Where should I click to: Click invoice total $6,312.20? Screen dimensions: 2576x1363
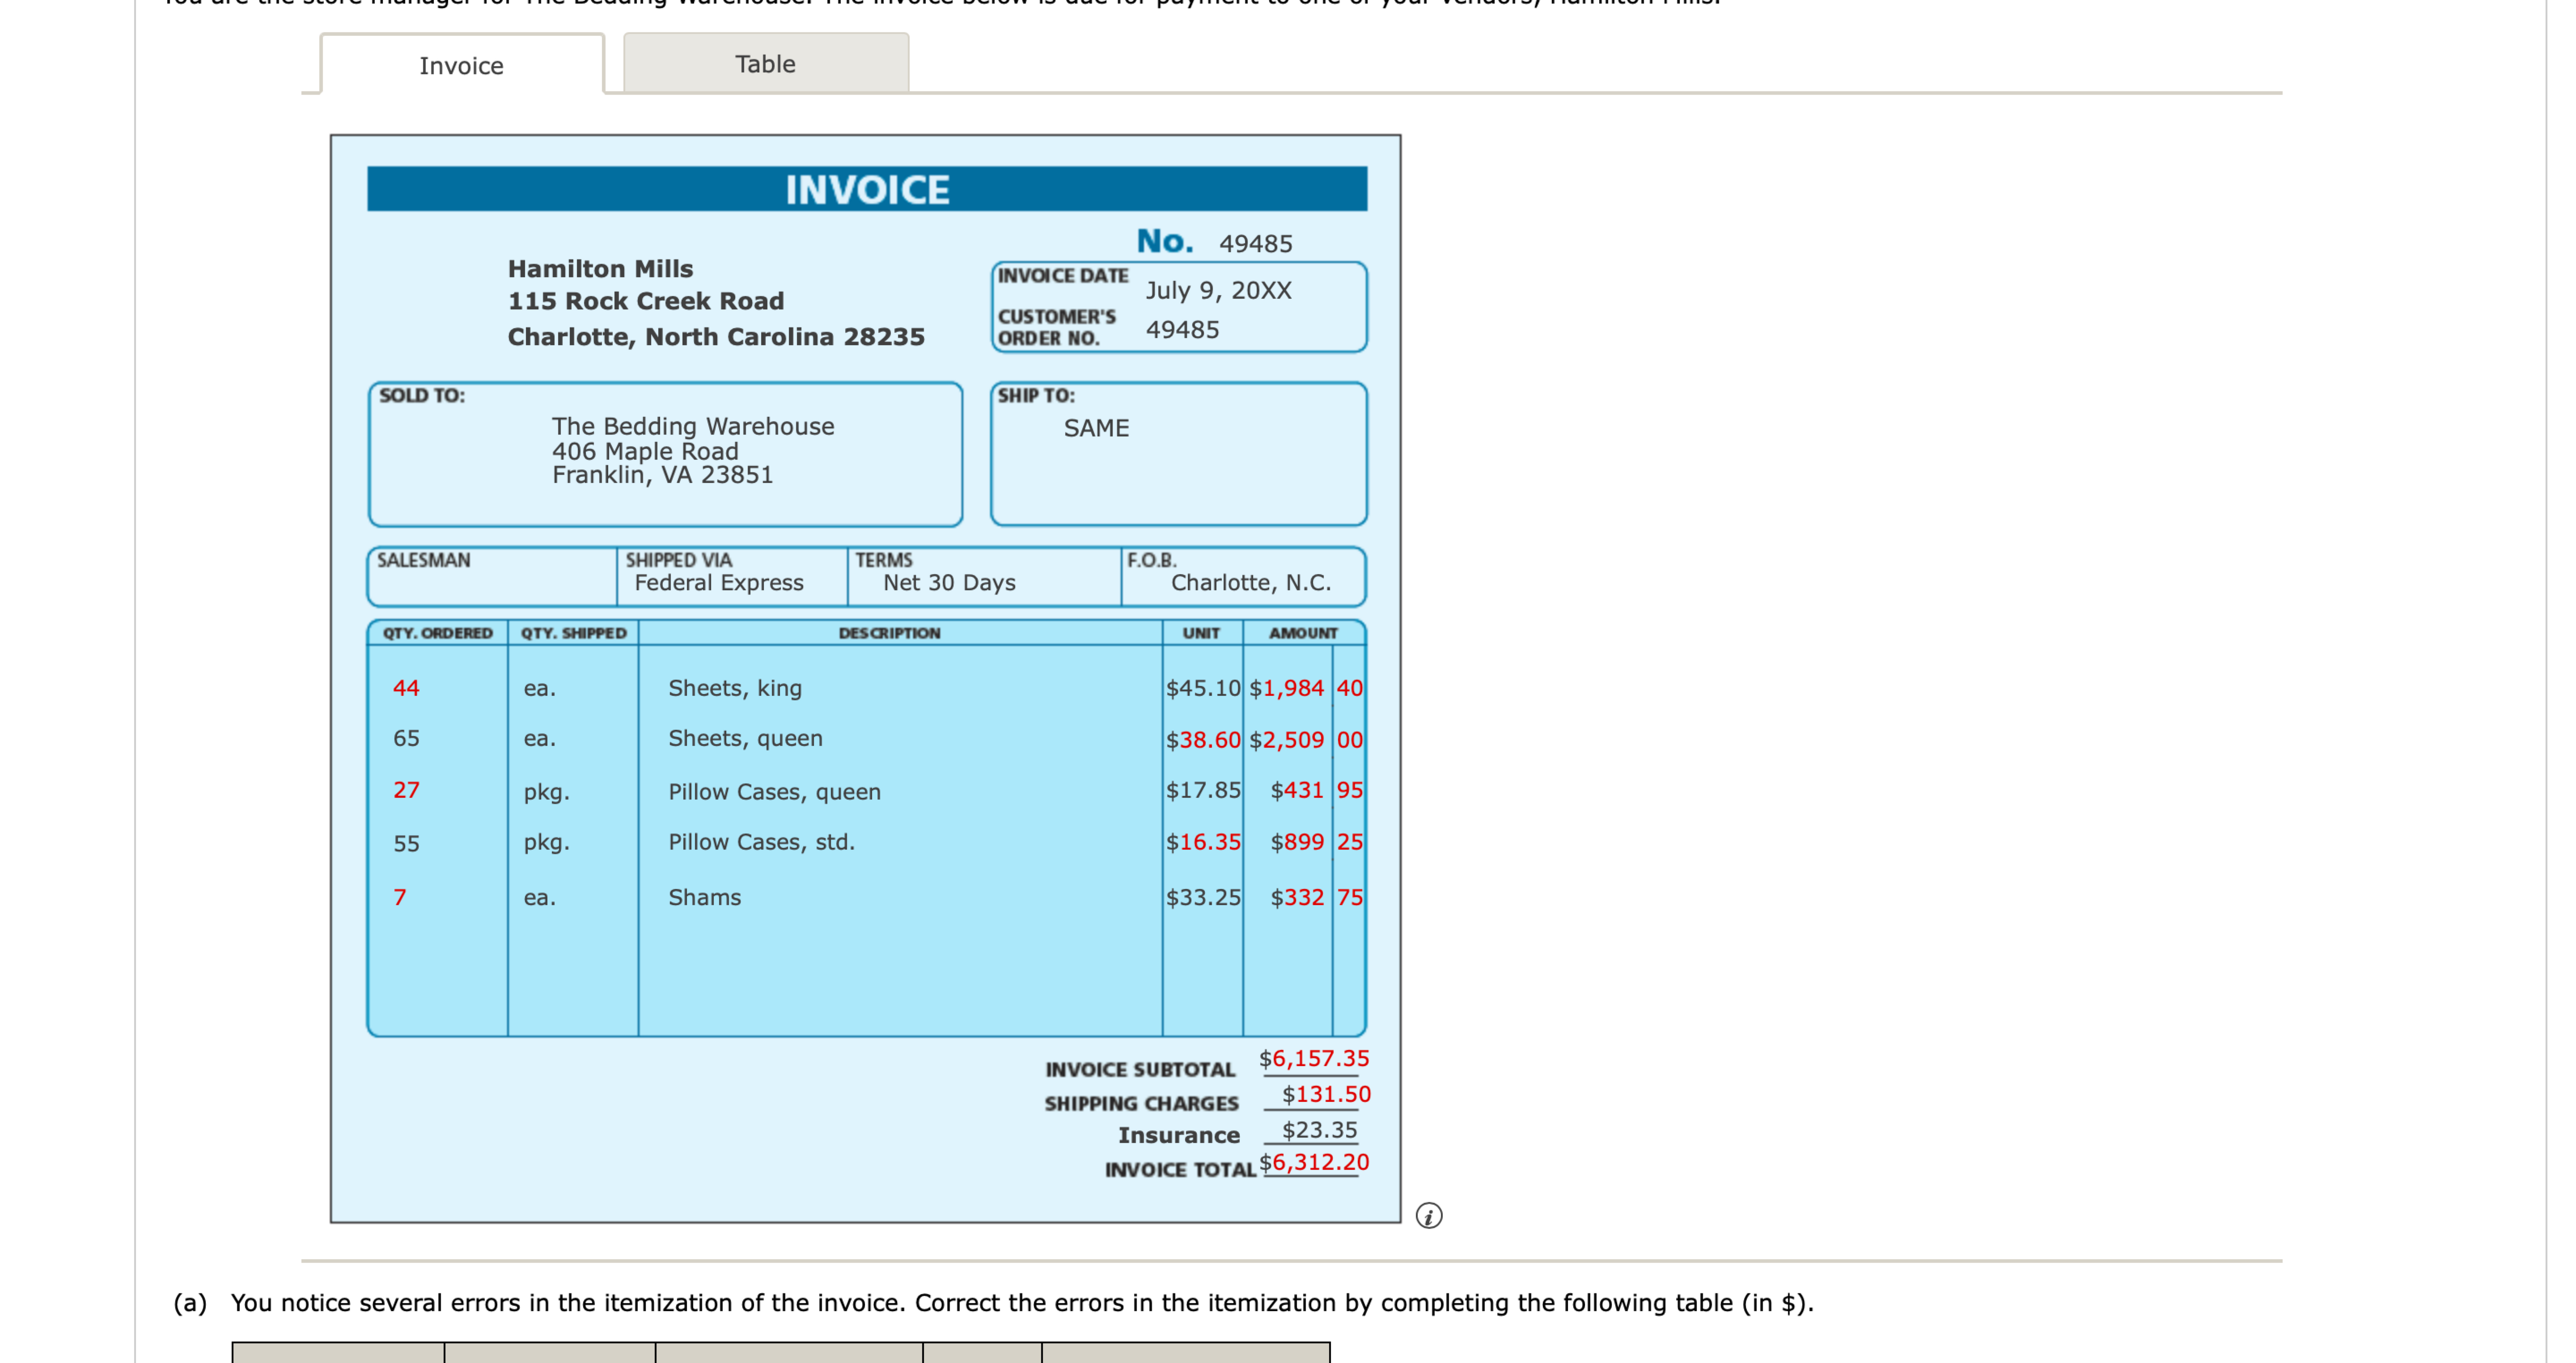[1313, 1163]
